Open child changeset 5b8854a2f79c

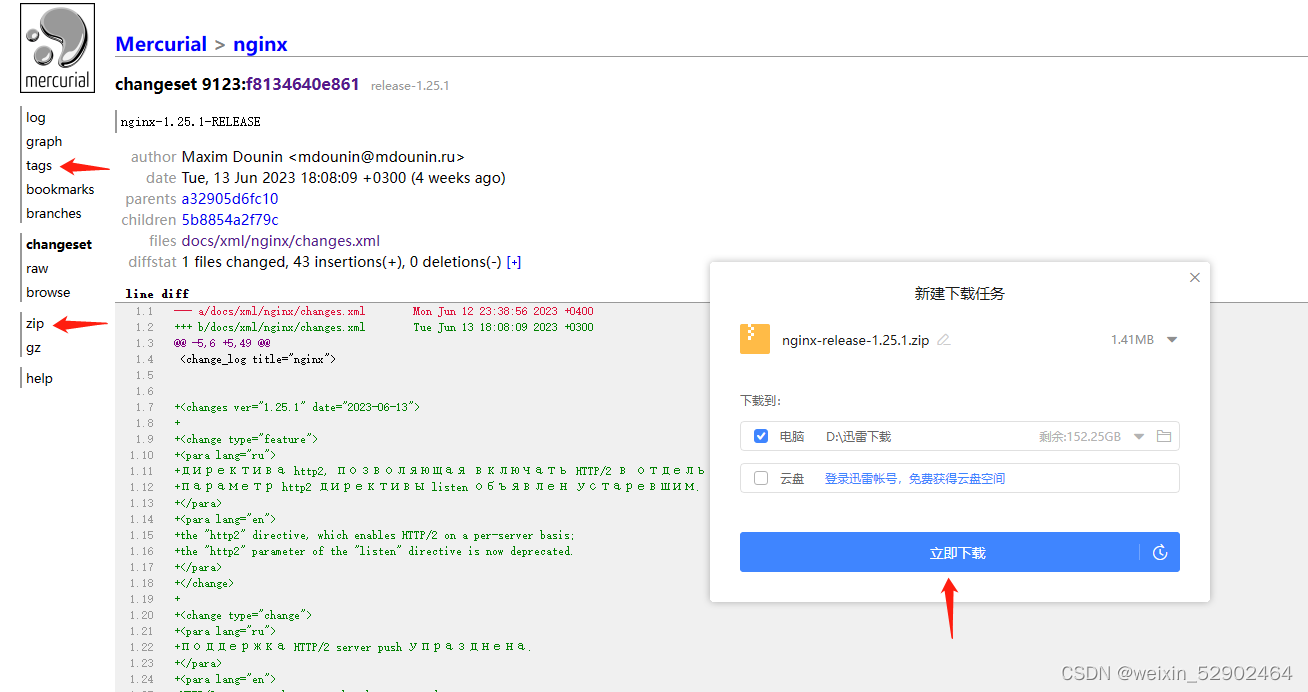point(230,220)
